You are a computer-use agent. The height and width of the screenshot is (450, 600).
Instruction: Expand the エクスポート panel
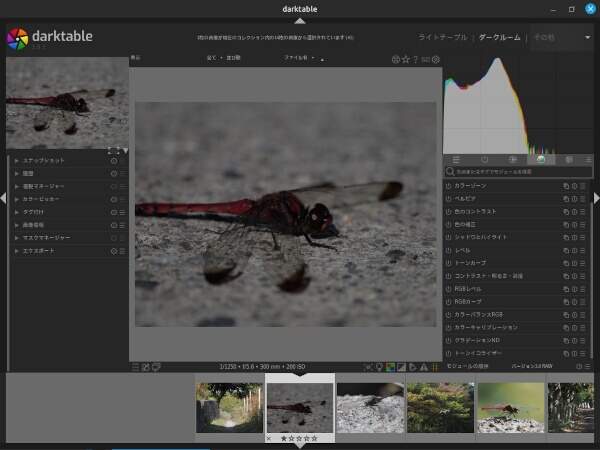[x=17, y=251]
